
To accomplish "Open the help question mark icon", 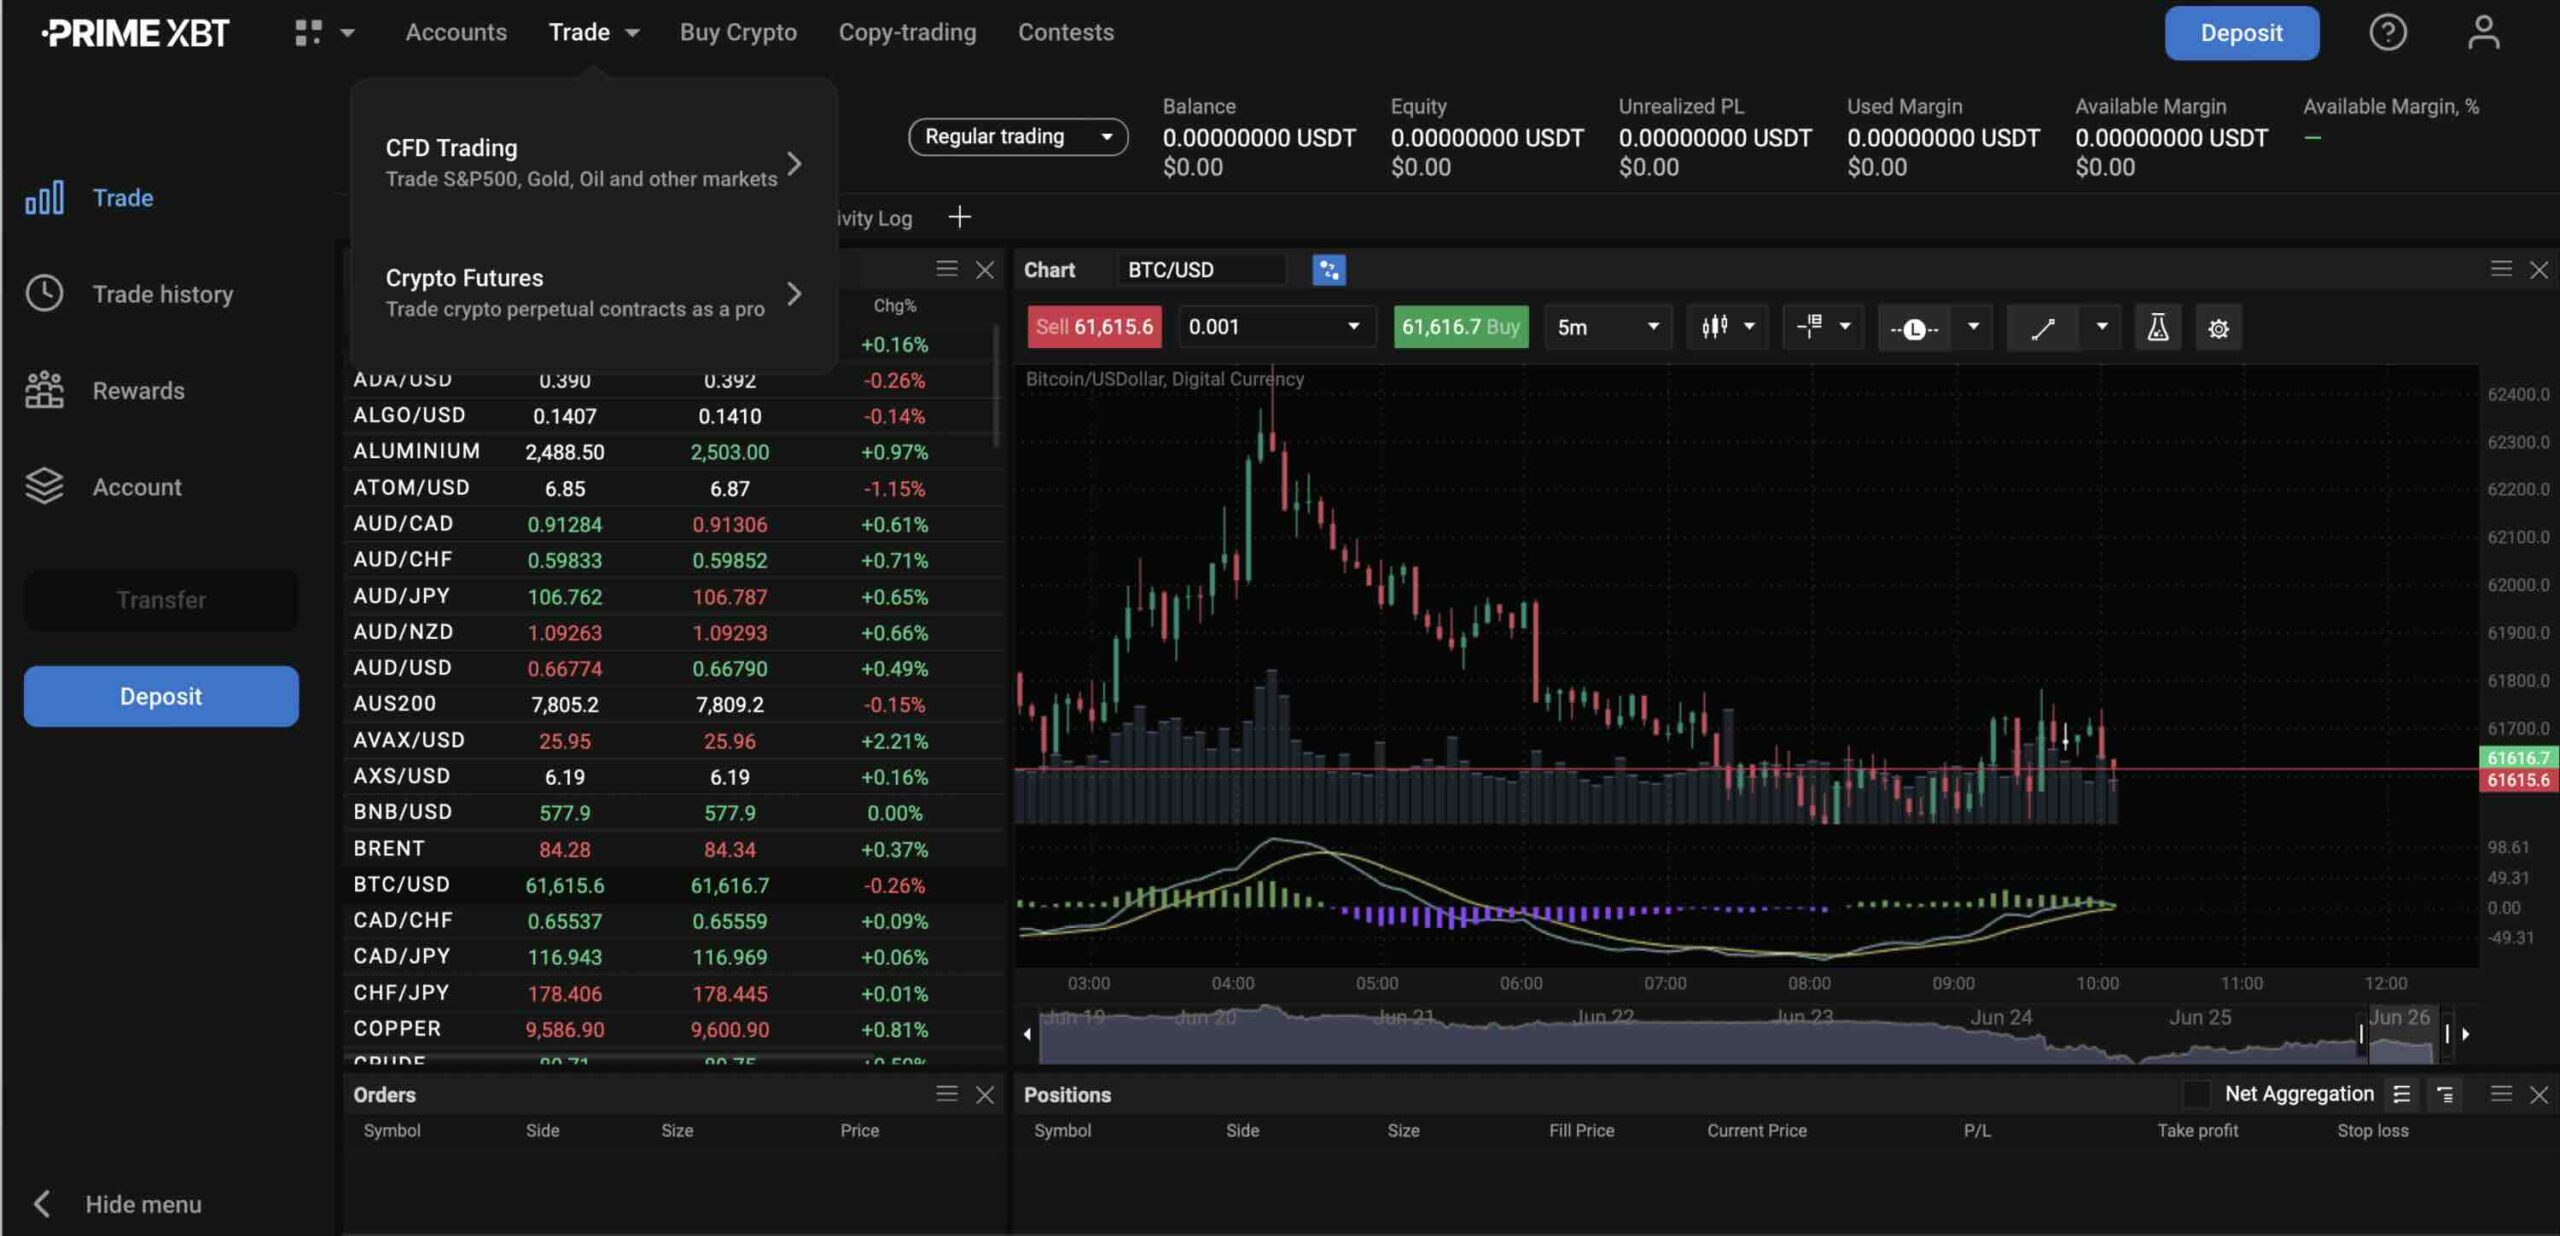I will 2387,32.
